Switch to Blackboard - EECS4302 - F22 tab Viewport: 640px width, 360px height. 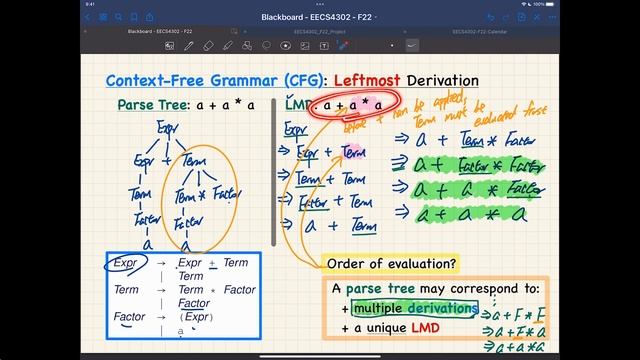coord(160,31)
